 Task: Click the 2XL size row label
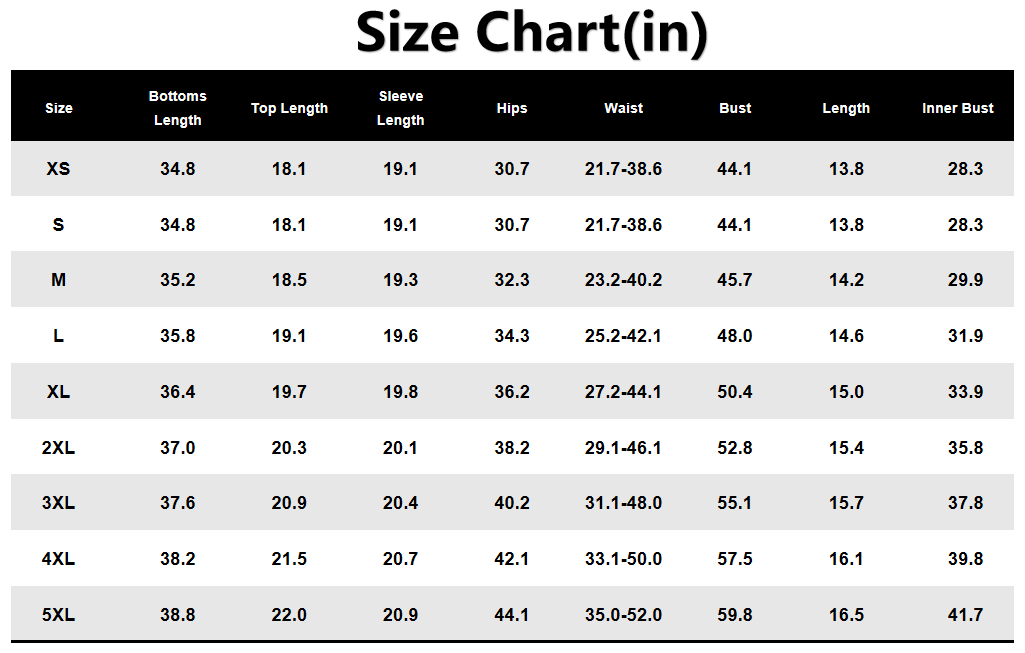point(59,448)
